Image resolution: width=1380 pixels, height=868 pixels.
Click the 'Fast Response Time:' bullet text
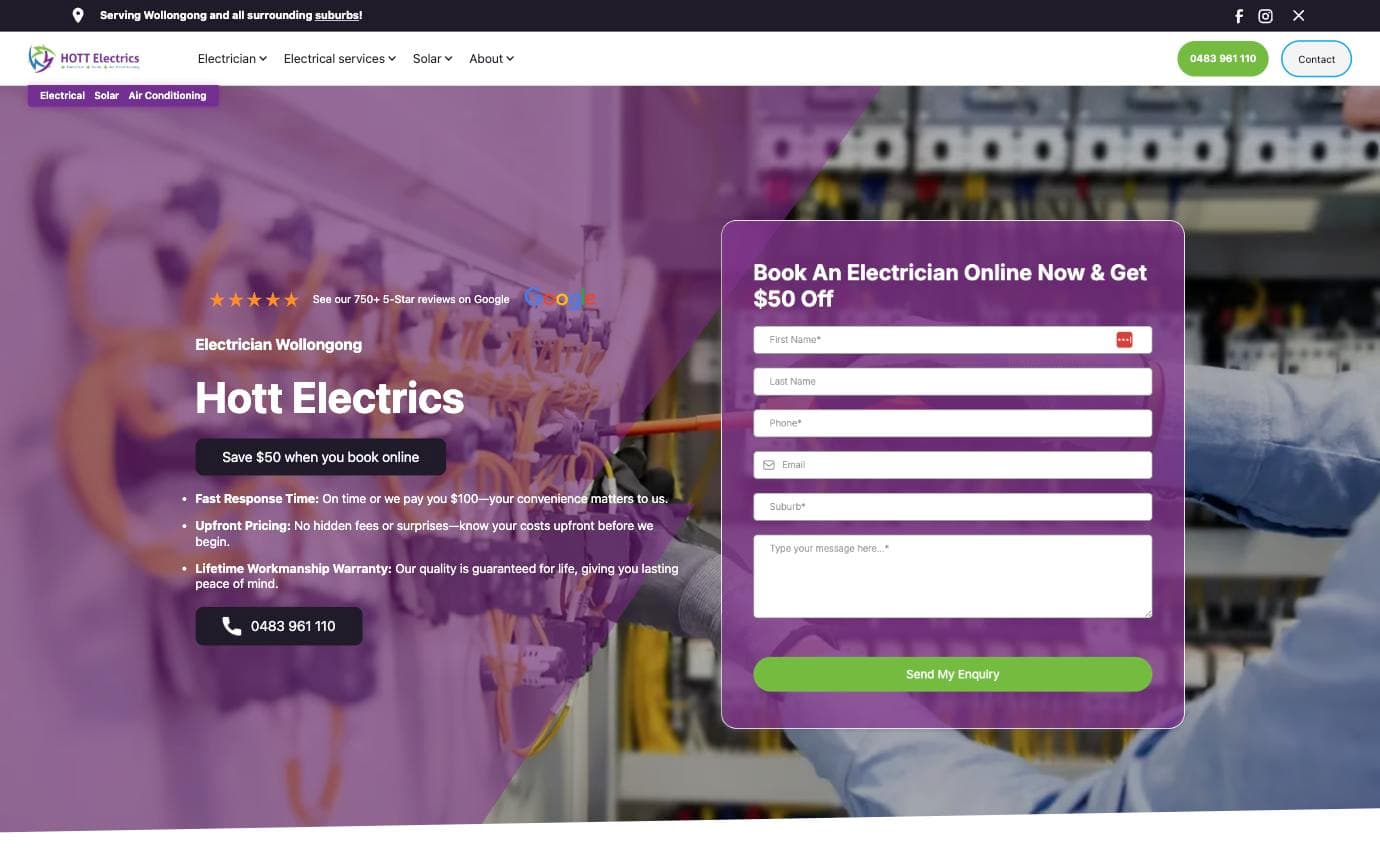click(257, 498)
